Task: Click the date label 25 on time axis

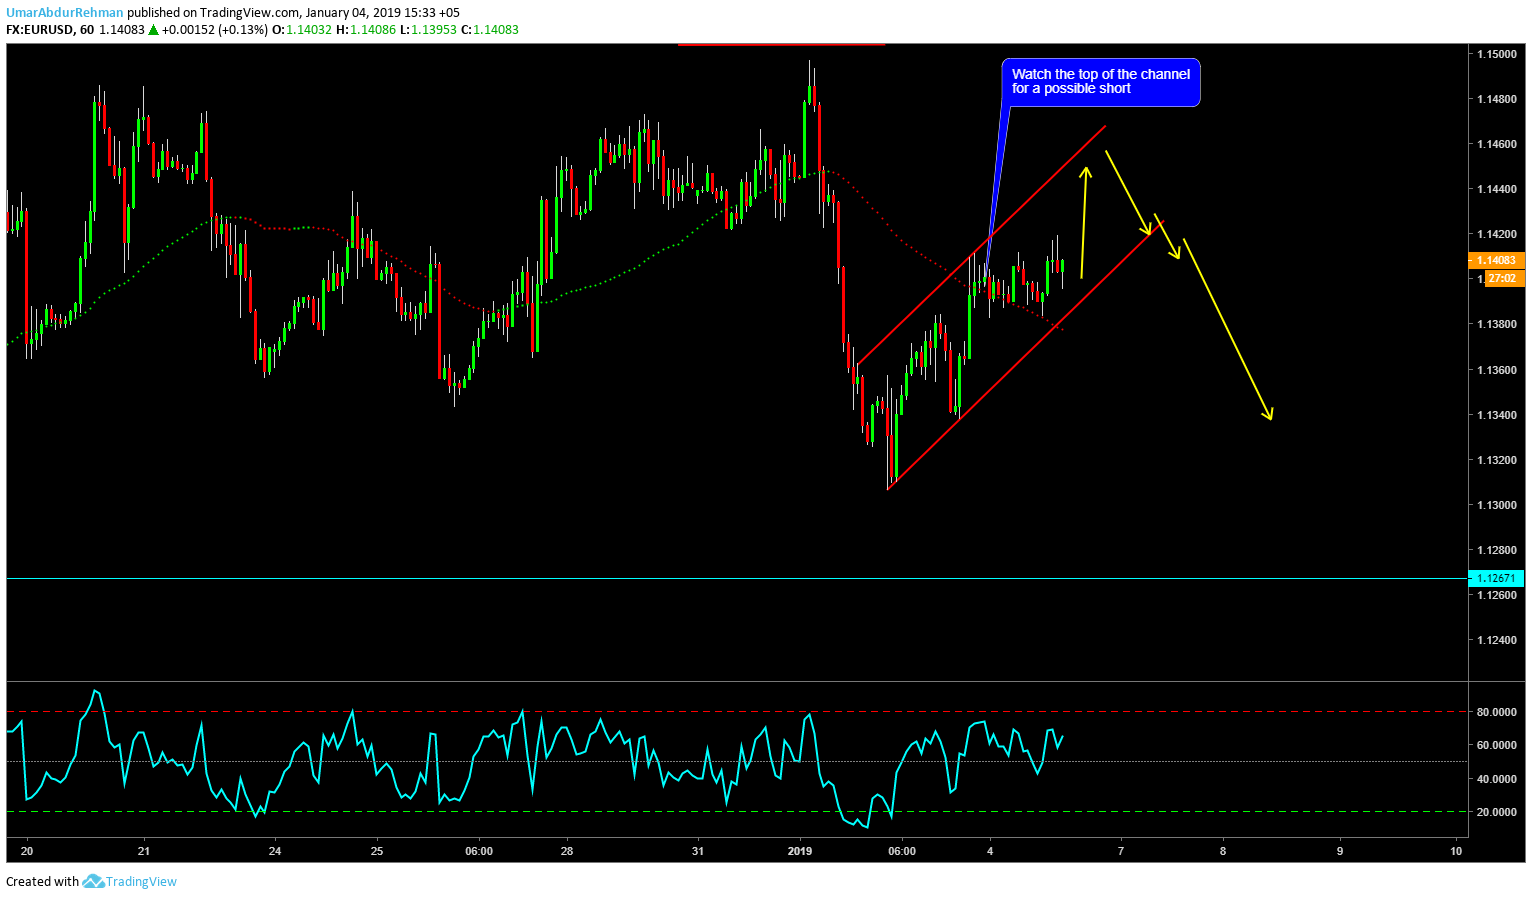Action: [377, 851]
